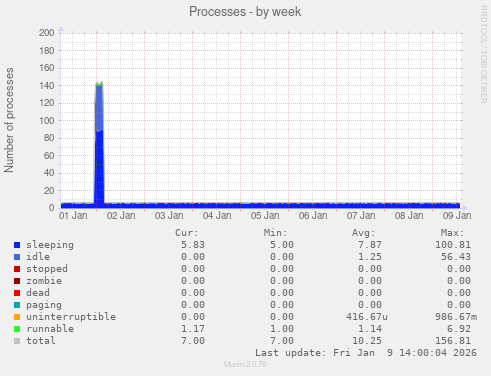491x376 pixels.
Task: Click the total legend color swatch
Action: click(x=17, y=341)
